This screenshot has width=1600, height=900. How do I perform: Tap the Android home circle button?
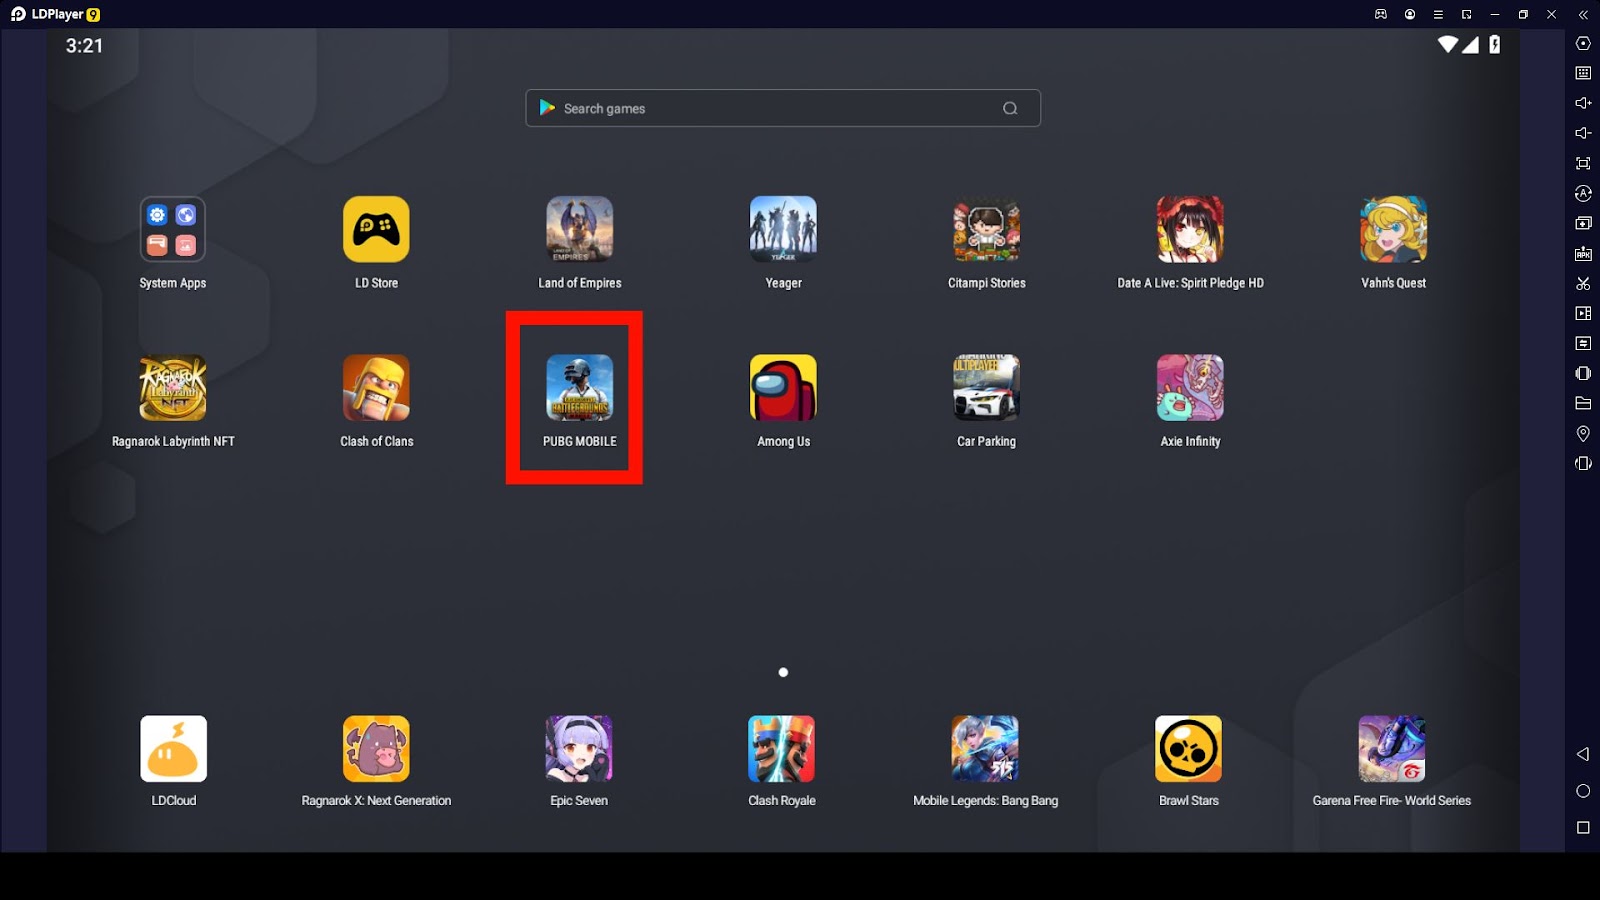click(x=1583, y=791)
